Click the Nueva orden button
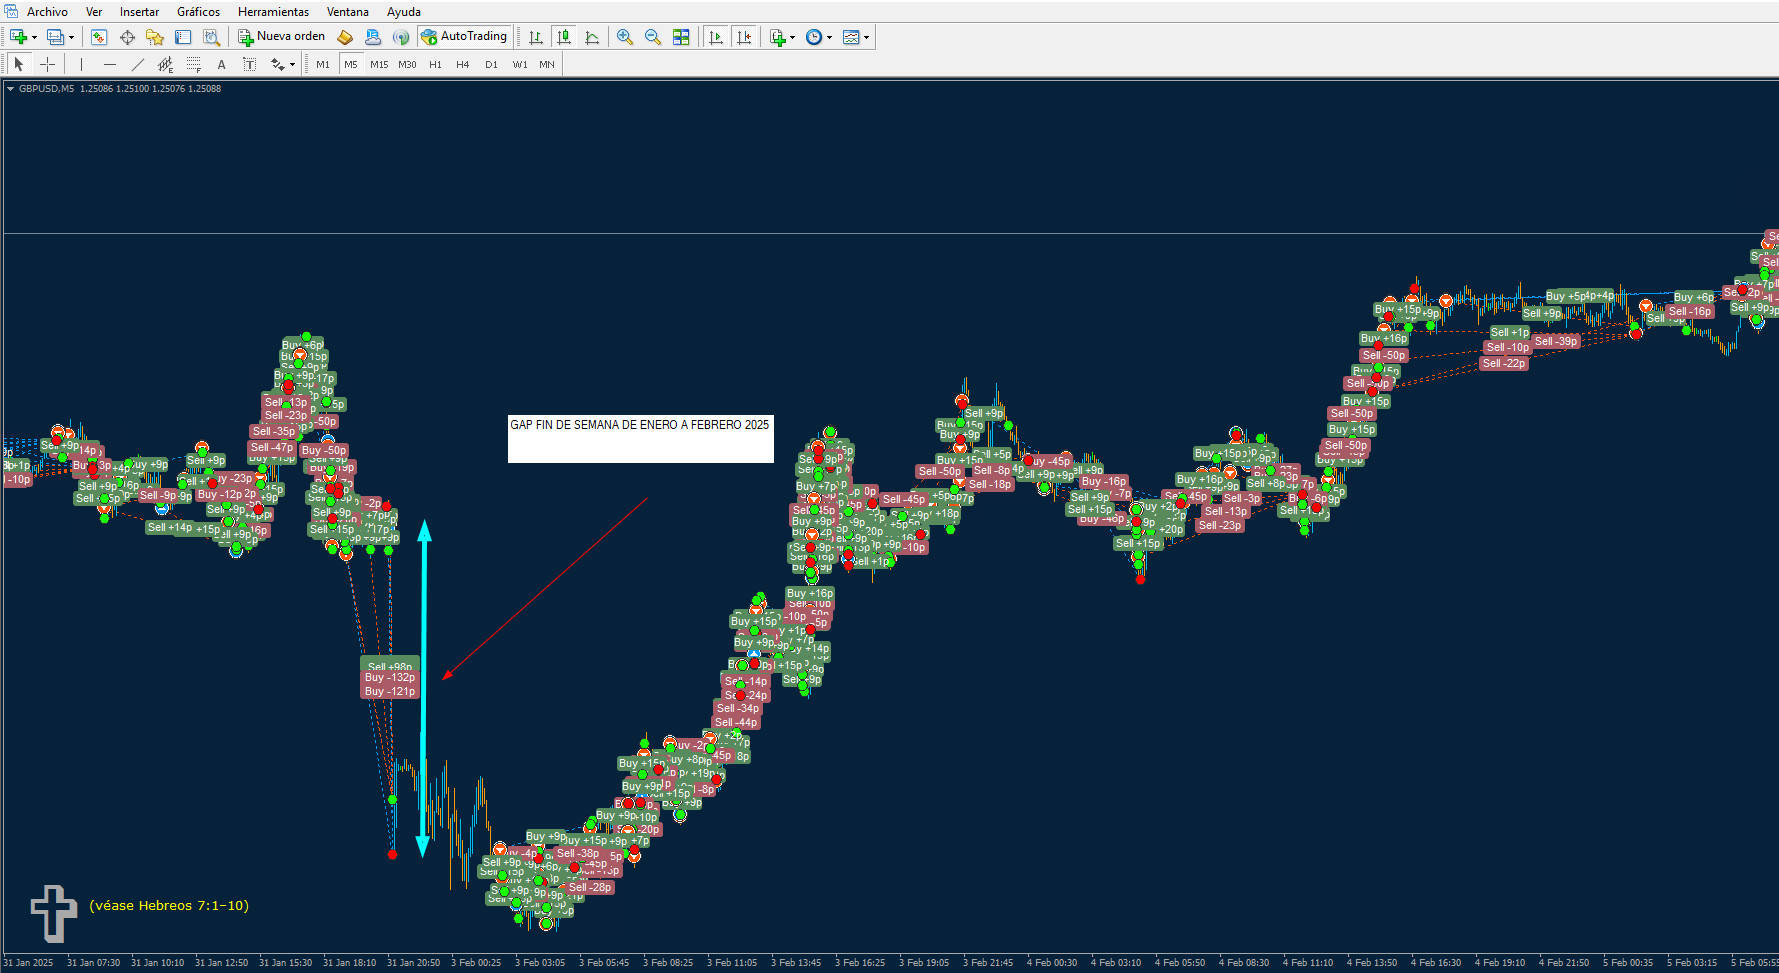 point(281,37)
